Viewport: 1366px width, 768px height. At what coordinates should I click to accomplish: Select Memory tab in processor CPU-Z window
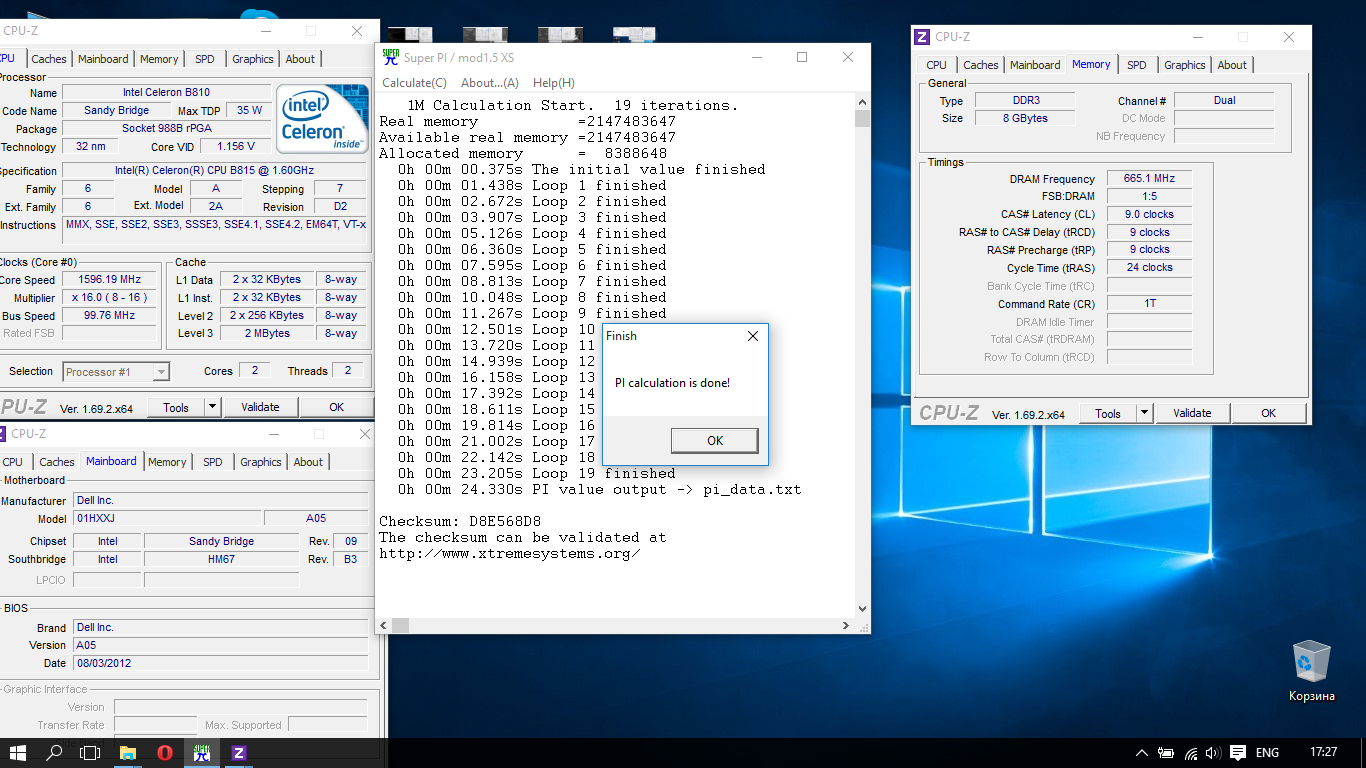click(159, 59)
